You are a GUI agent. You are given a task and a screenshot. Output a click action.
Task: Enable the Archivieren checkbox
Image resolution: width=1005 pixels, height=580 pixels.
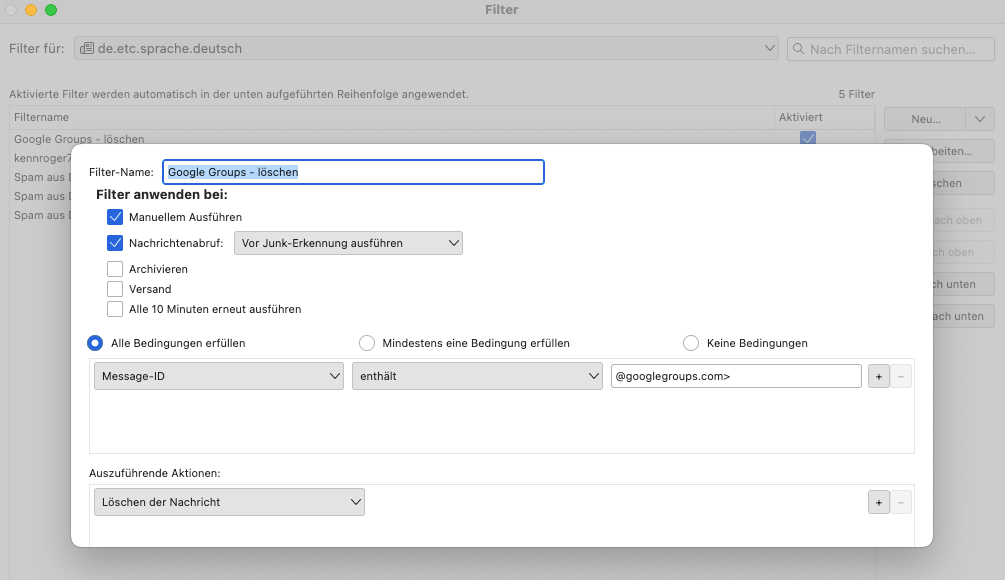(115, 269)
